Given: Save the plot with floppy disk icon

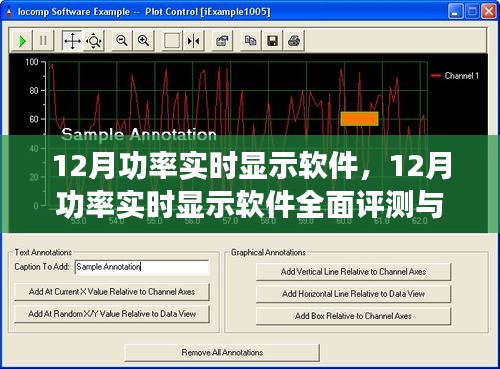Looking at the screenshot, I should coord(272,41).
